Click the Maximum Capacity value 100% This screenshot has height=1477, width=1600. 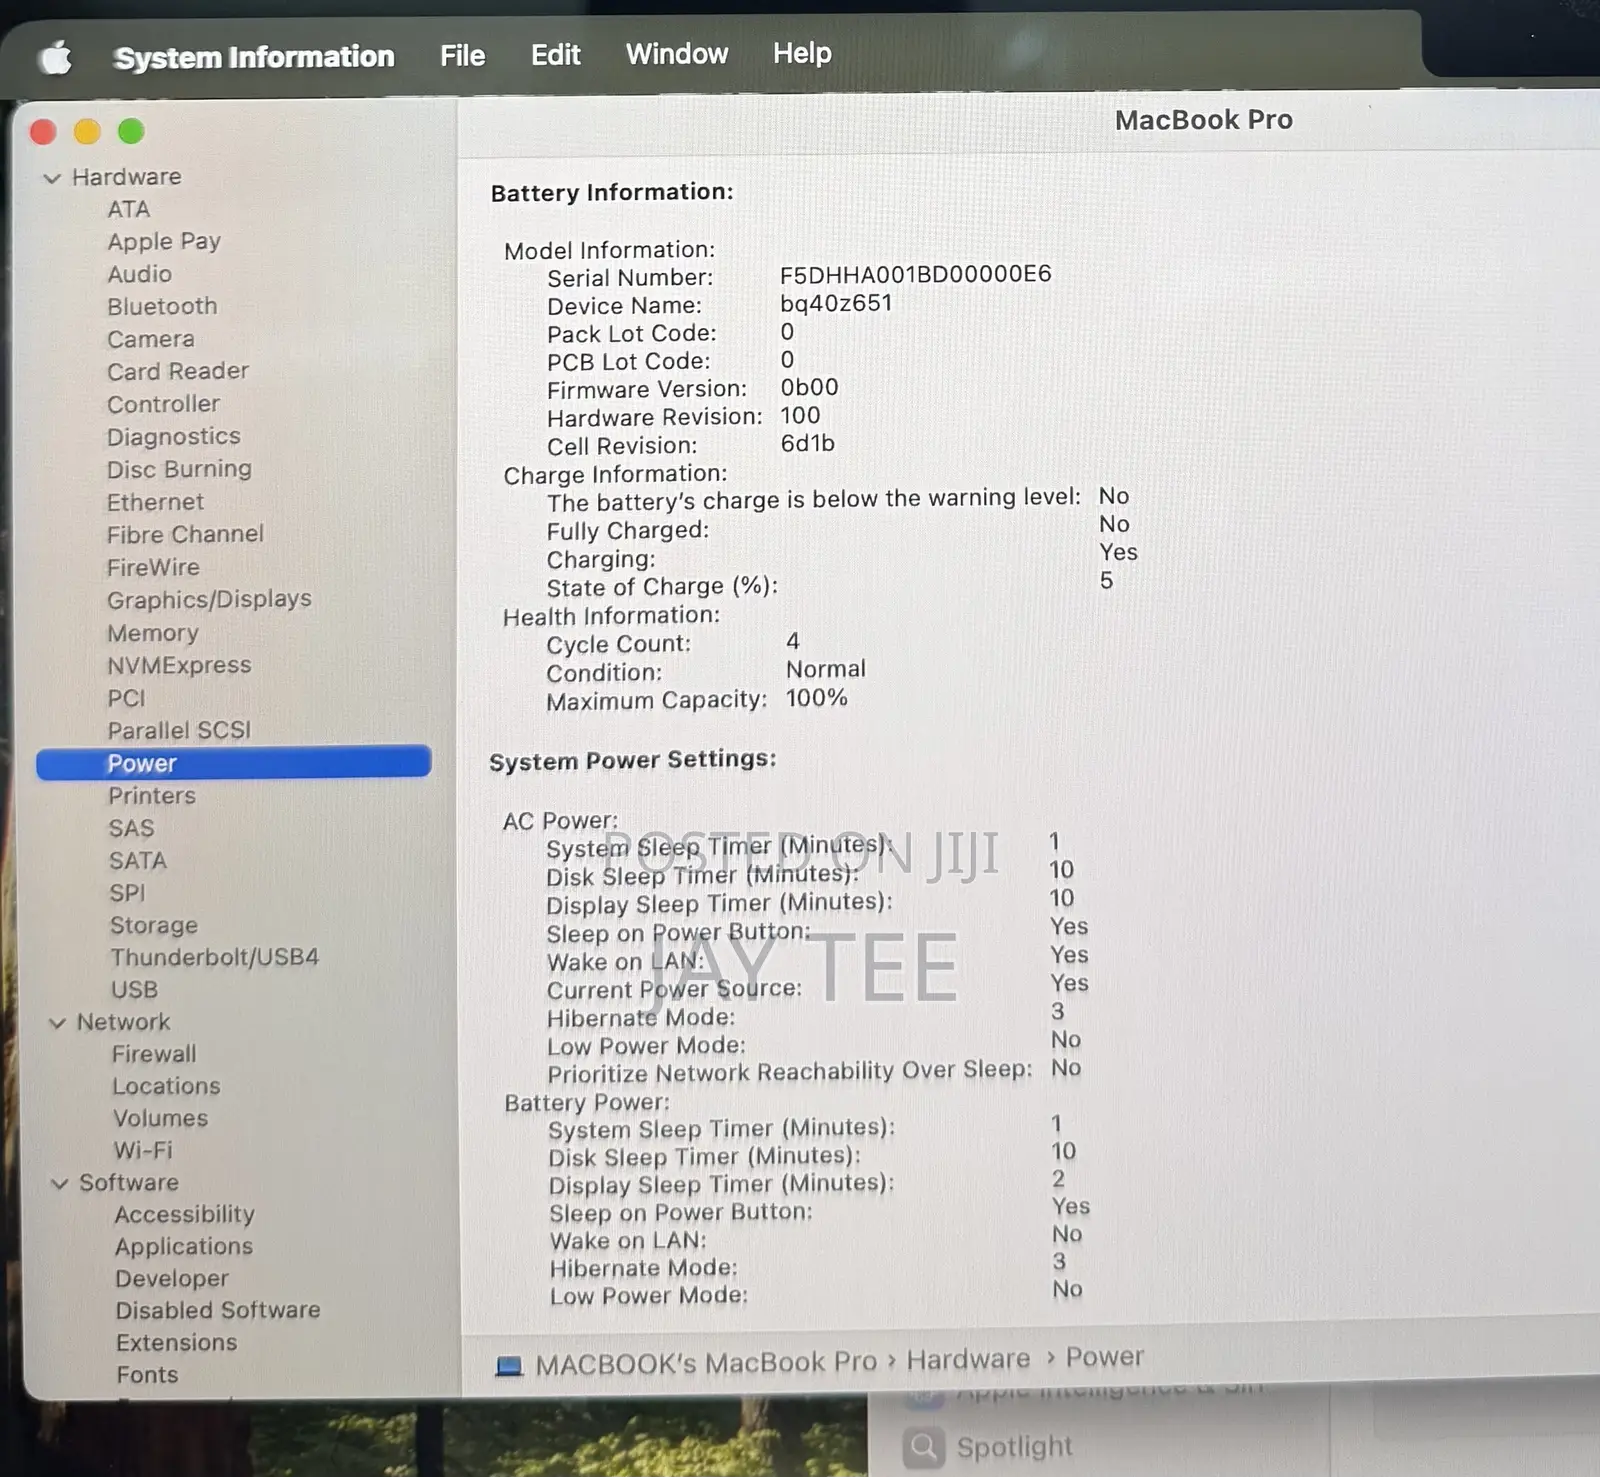tap(817, 698)
